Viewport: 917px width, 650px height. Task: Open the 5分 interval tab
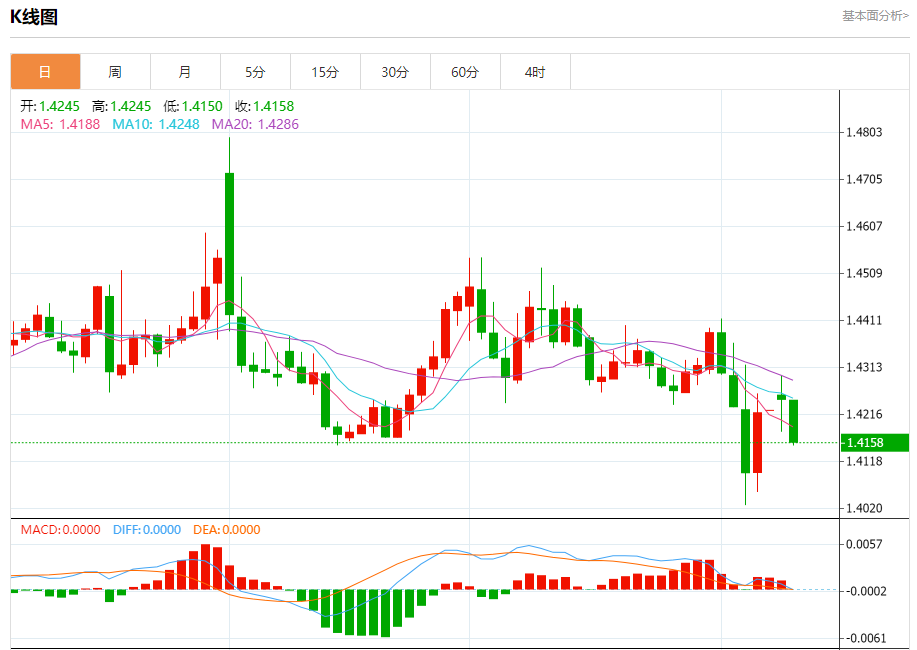(256, 72)
